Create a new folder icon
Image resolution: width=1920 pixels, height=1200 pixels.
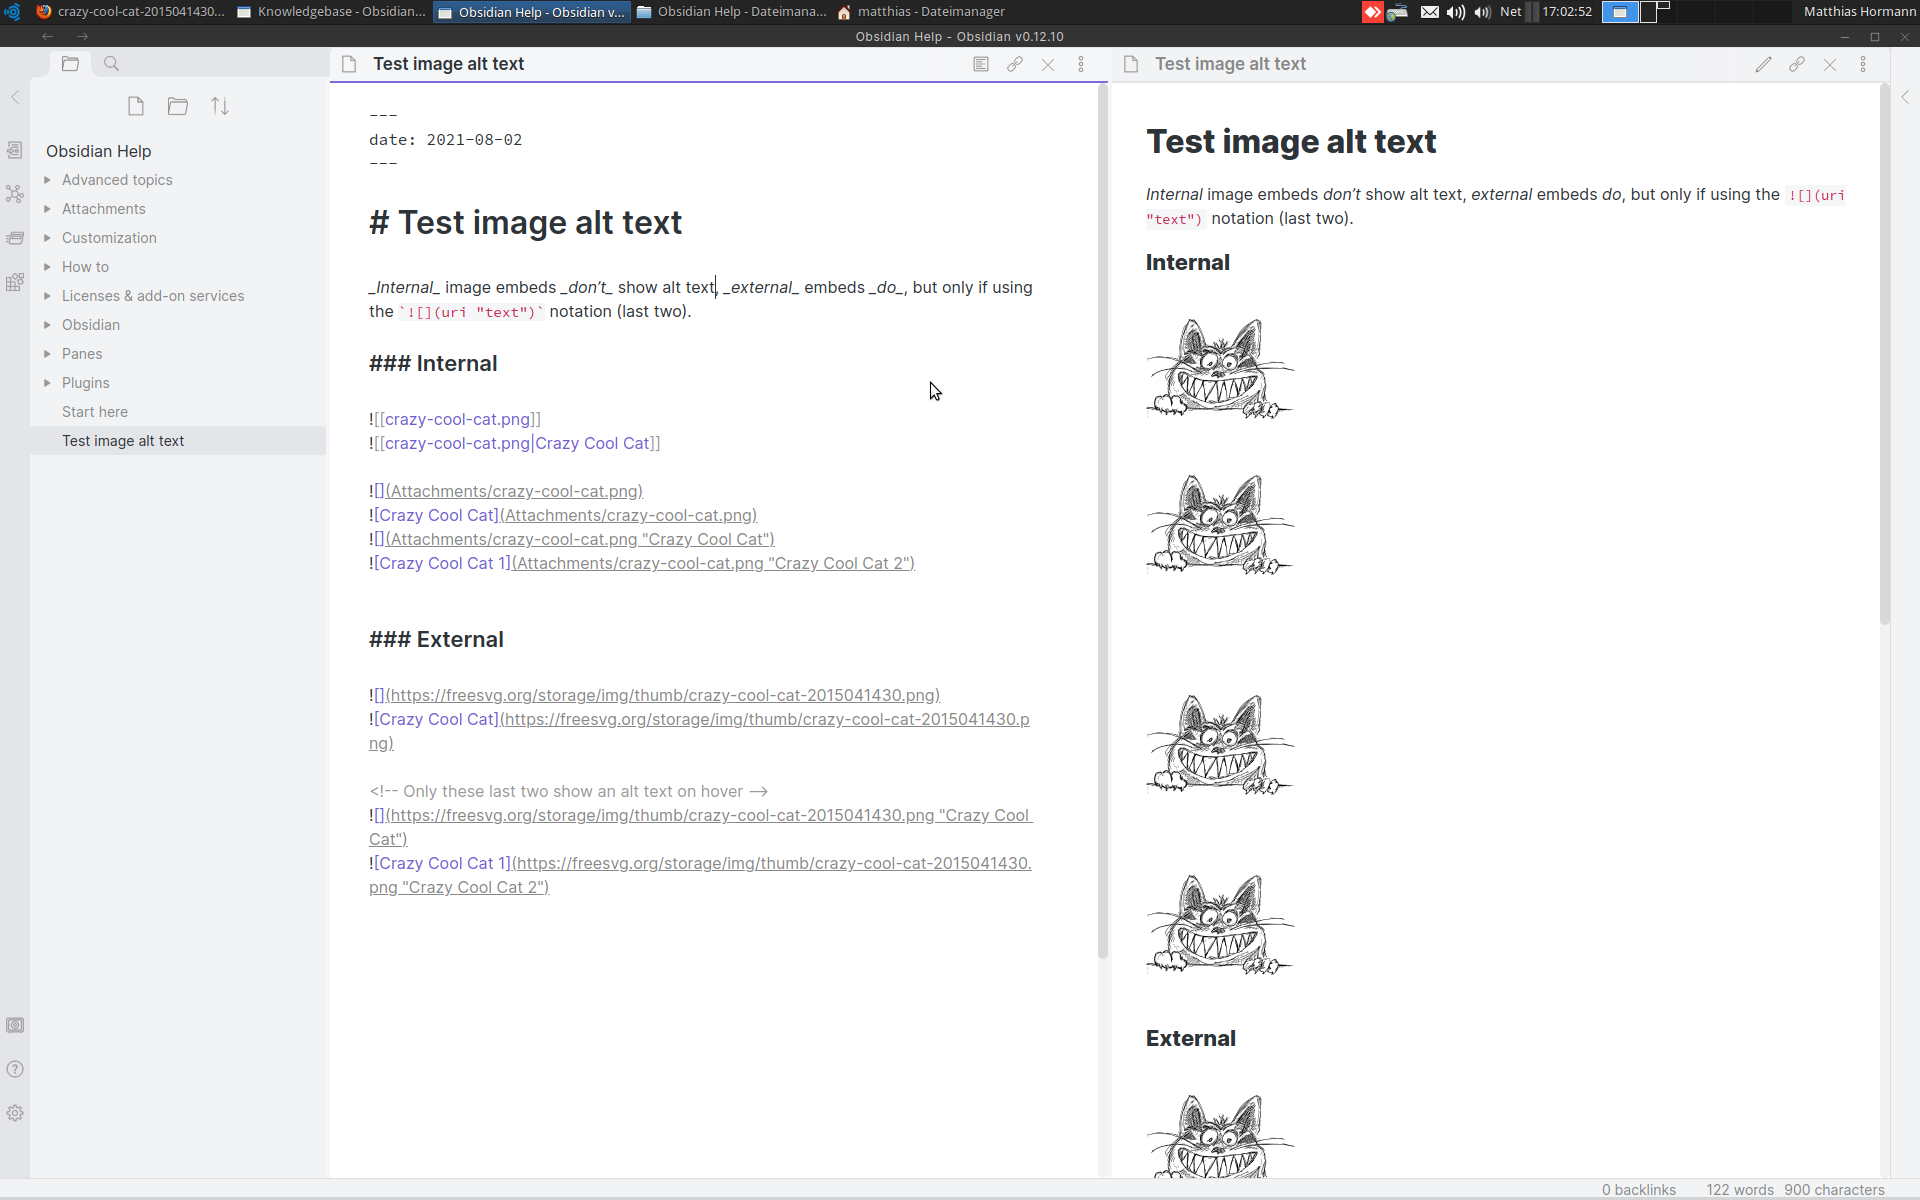[178, 106]
